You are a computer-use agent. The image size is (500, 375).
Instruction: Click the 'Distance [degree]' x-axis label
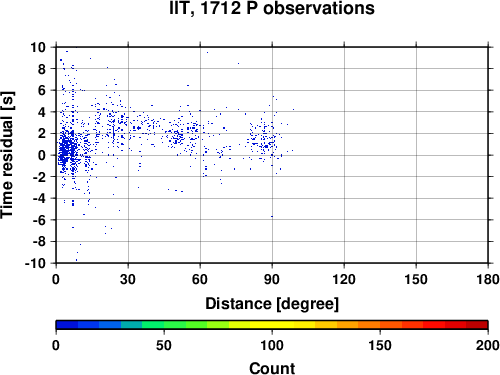pyautogui.click(x=272, y=304)
